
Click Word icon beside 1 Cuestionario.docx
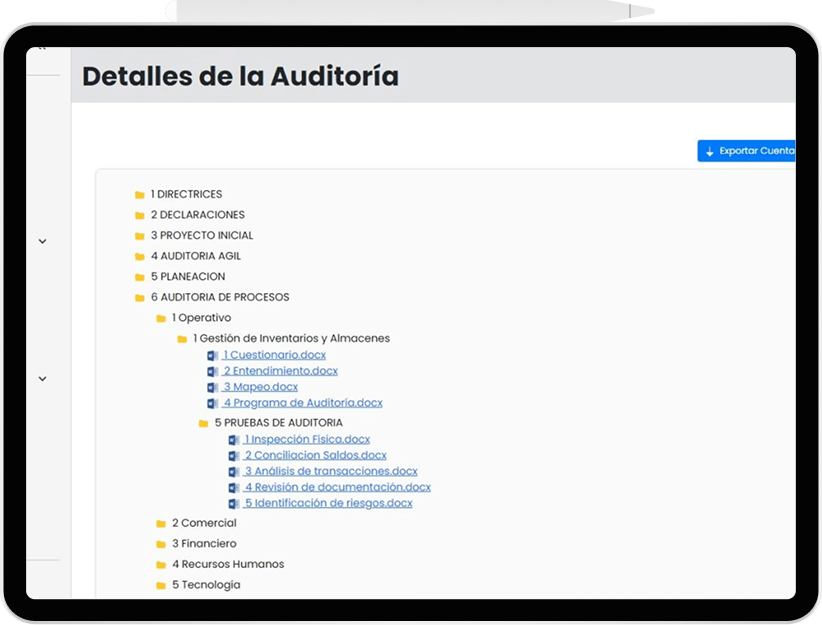pos(212,355)
